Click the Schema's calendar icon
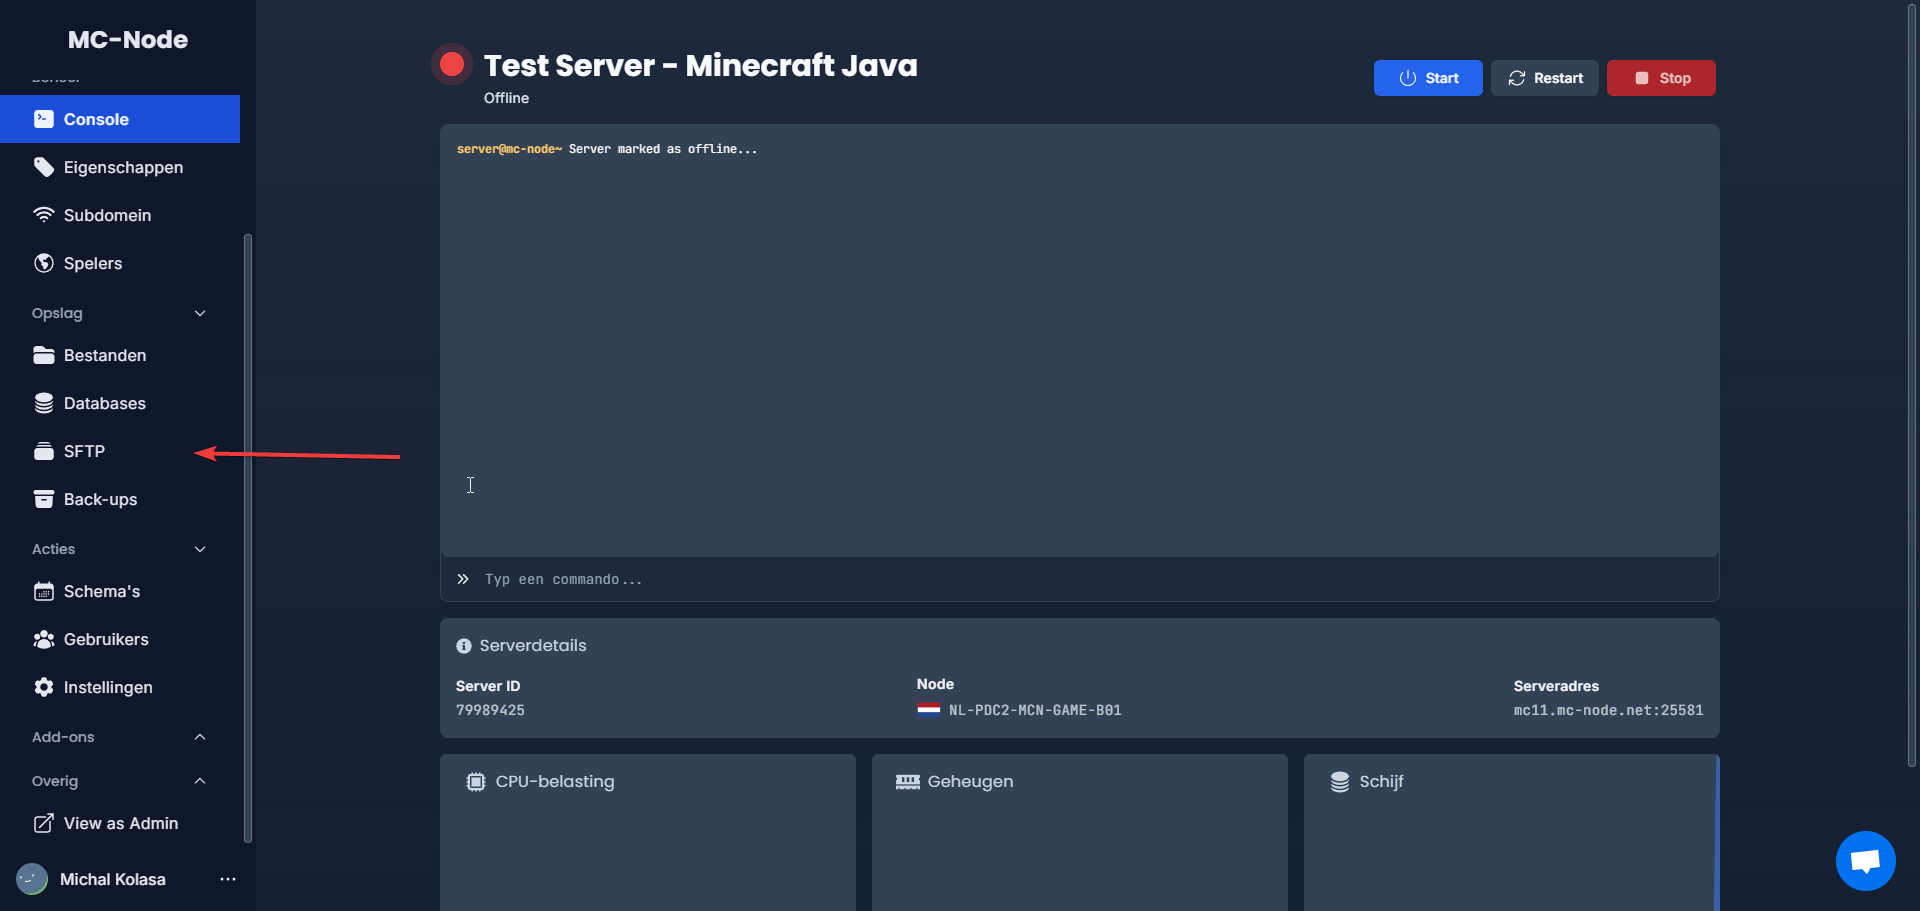The width and height of the screenshot is (1920, 911). [44, 591]
